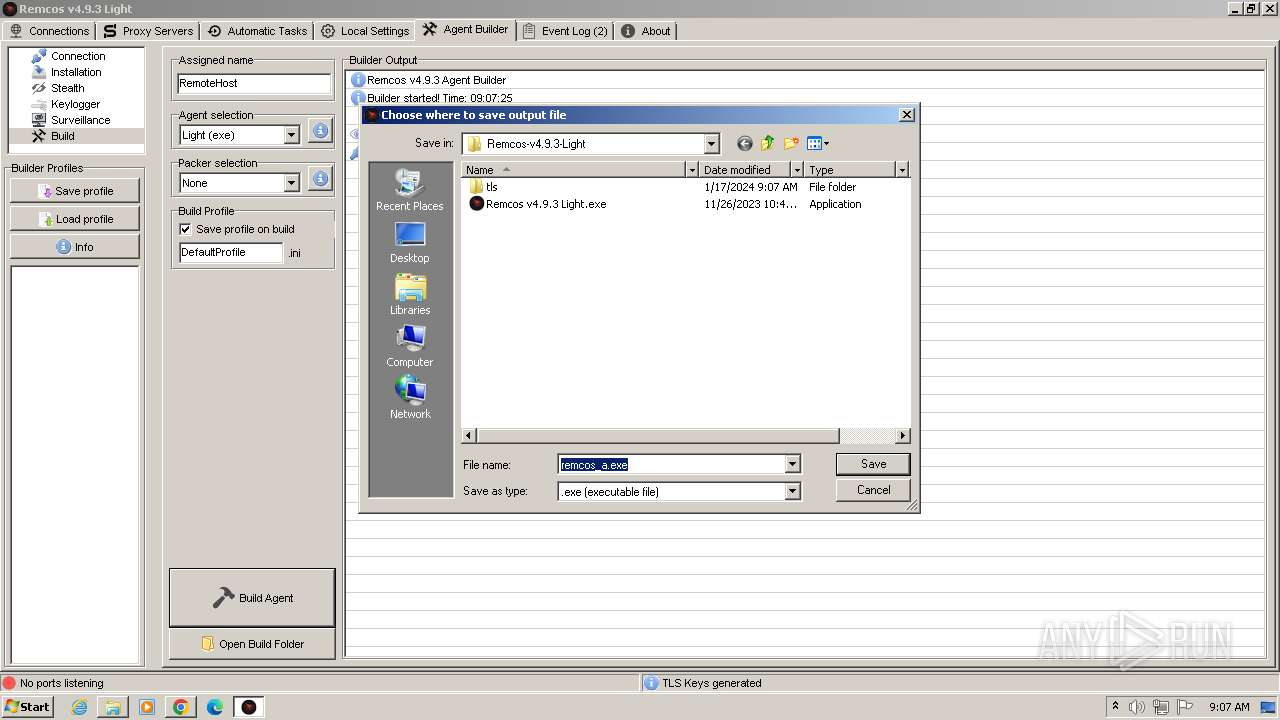Open Computer in places bar
Image resolution: width=1280 pixels, height=720 pixels.
pyautogui.click(x=410, y=346)
